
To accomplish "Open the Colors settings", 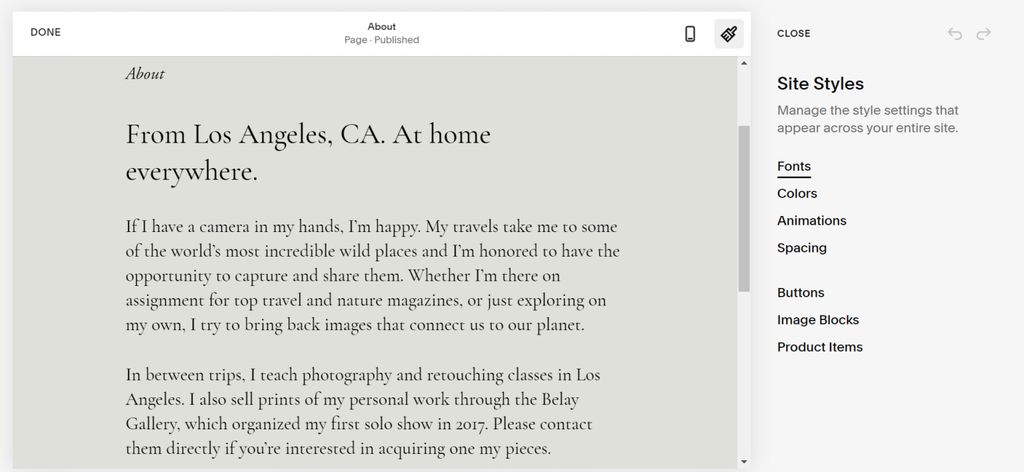I will [x=797, y=193].
